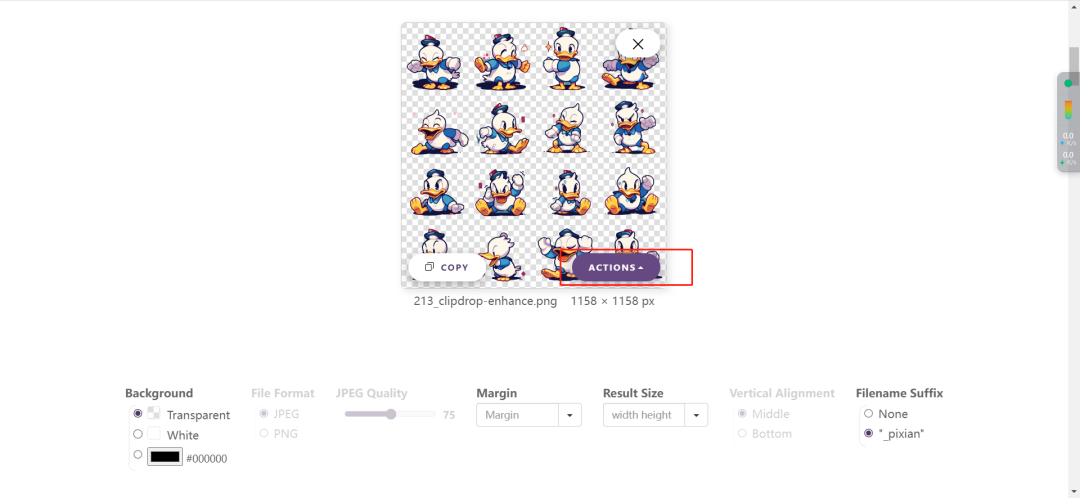This screenshot has height=498, width=1080.
Task: Click the copy icon in COPY button
Action: coord(429,267)
